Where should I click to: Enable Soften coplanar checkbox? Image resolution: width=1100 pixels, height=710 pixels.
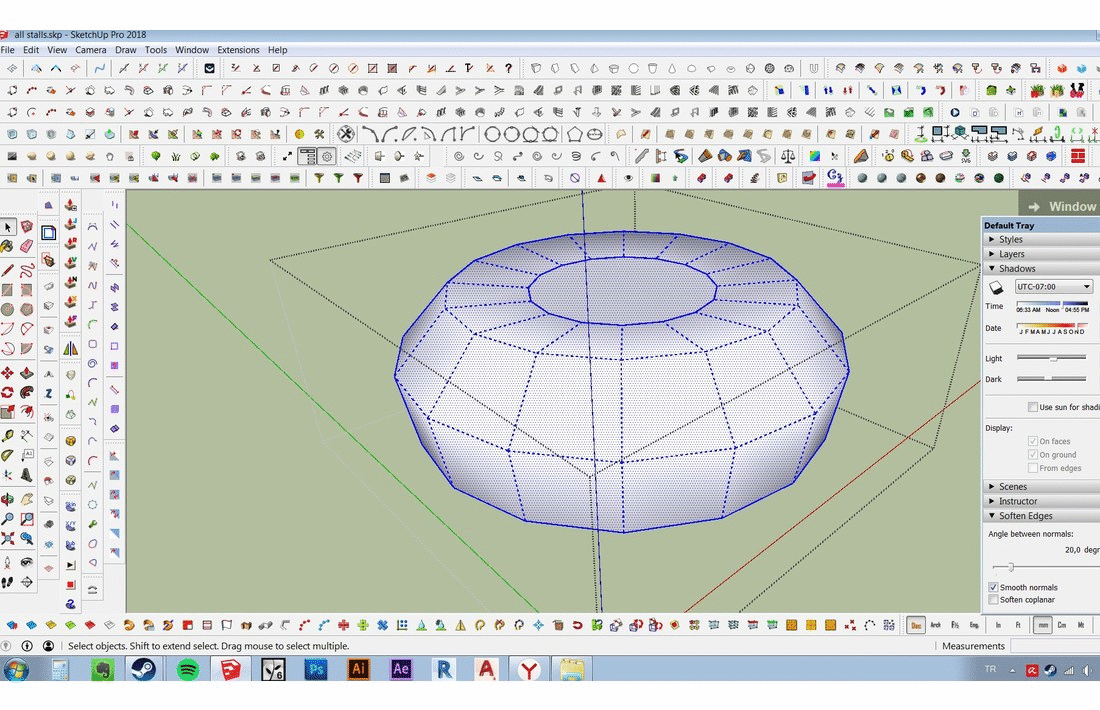[993, 600]
